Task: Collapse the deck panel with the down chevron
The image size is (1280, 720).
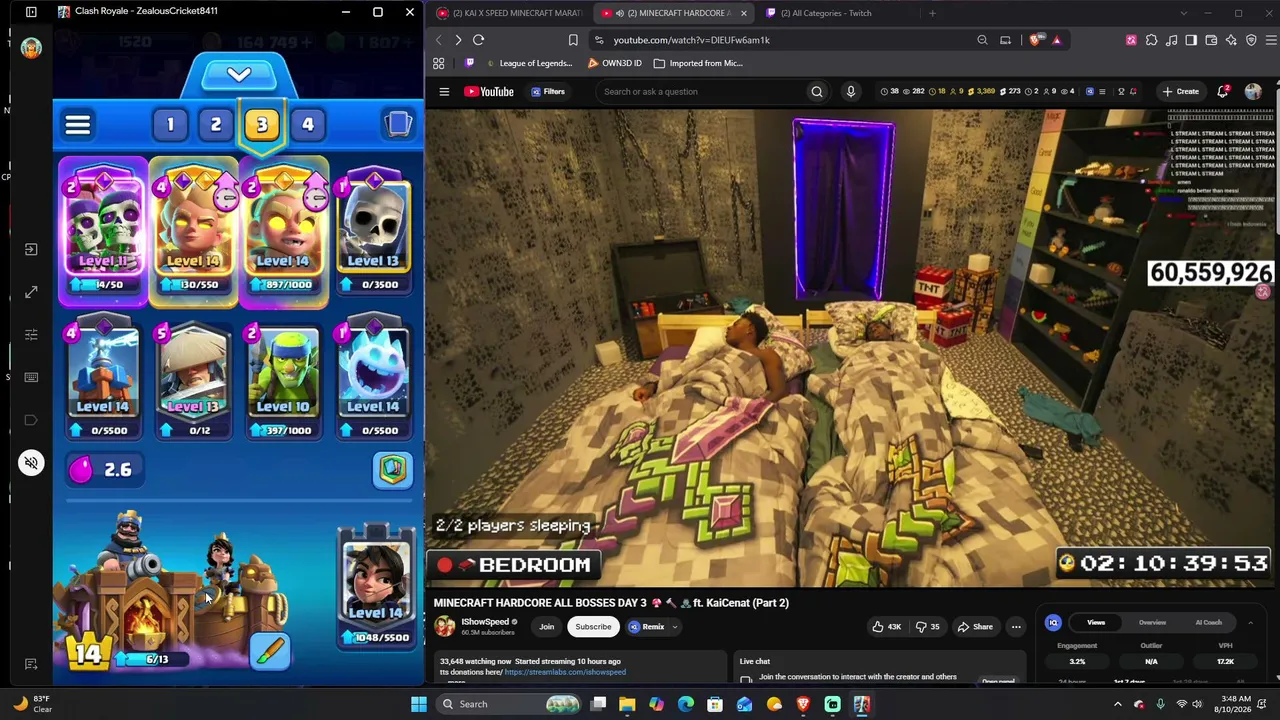Action: point(238,76)
